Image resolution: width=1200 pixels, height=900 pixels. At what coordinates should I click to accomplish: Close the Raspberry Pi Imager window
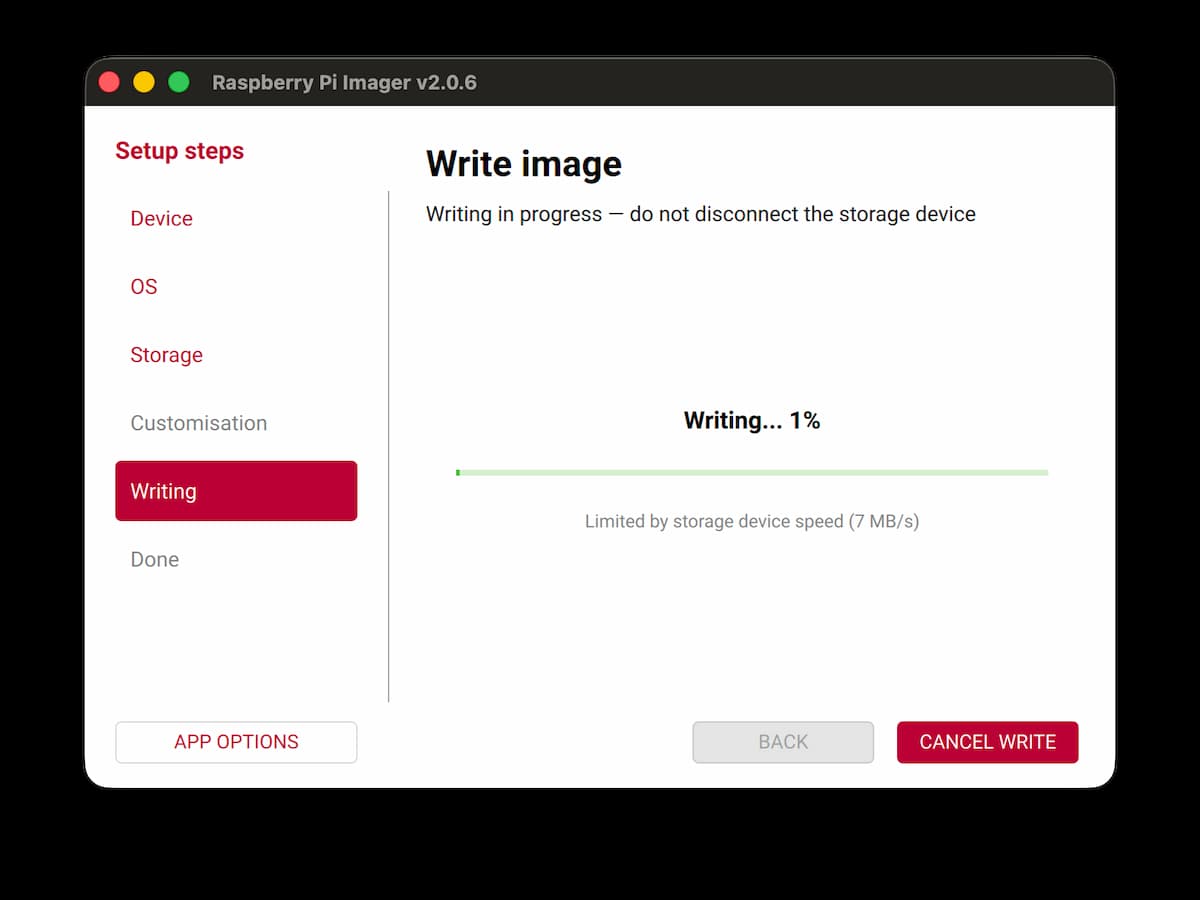(110, 82)
